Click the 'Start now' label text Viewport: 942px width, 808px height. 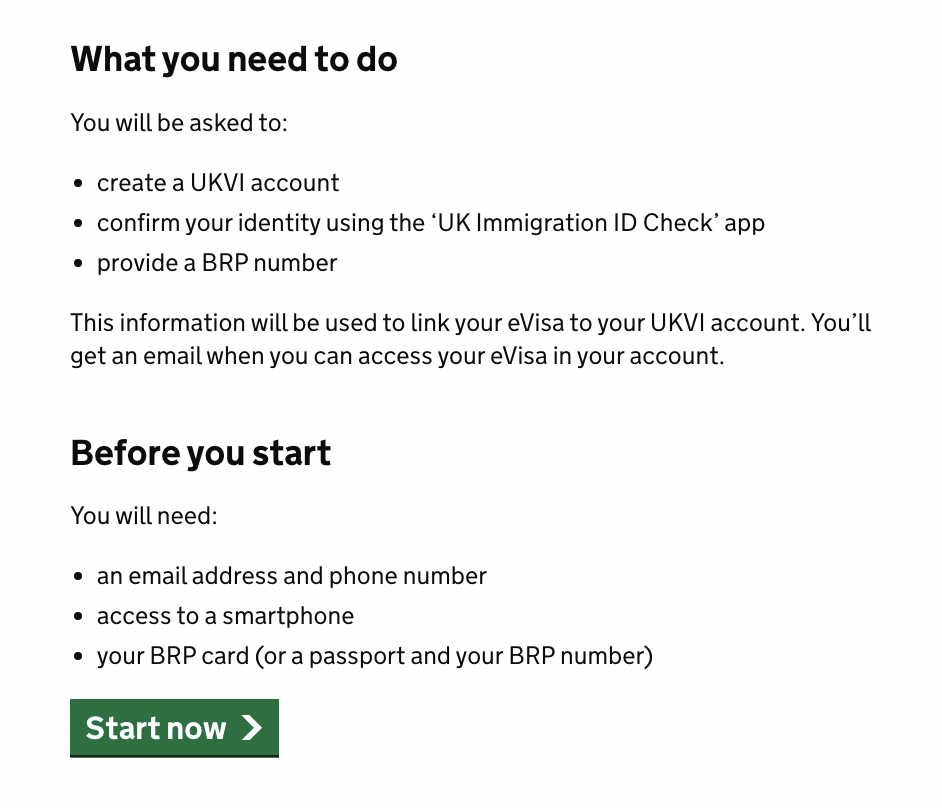tap(156, 728)
